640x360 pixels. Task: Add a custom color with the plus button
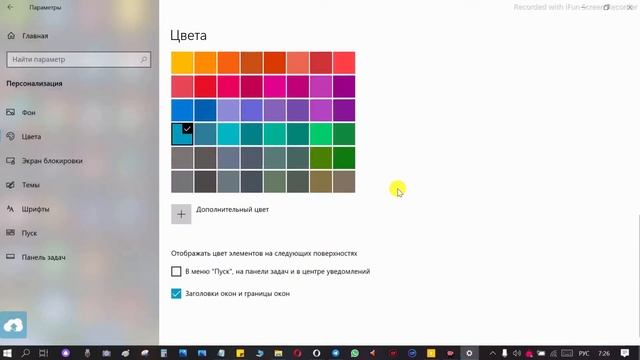tap(181, 214)
